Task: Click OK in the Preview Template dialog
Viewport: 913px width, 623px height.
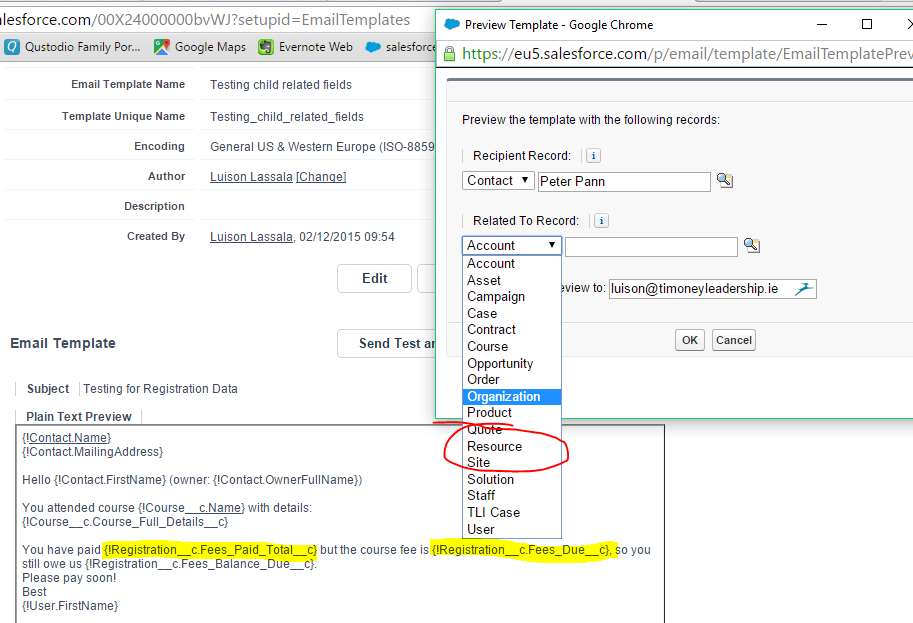Action: 690,340
